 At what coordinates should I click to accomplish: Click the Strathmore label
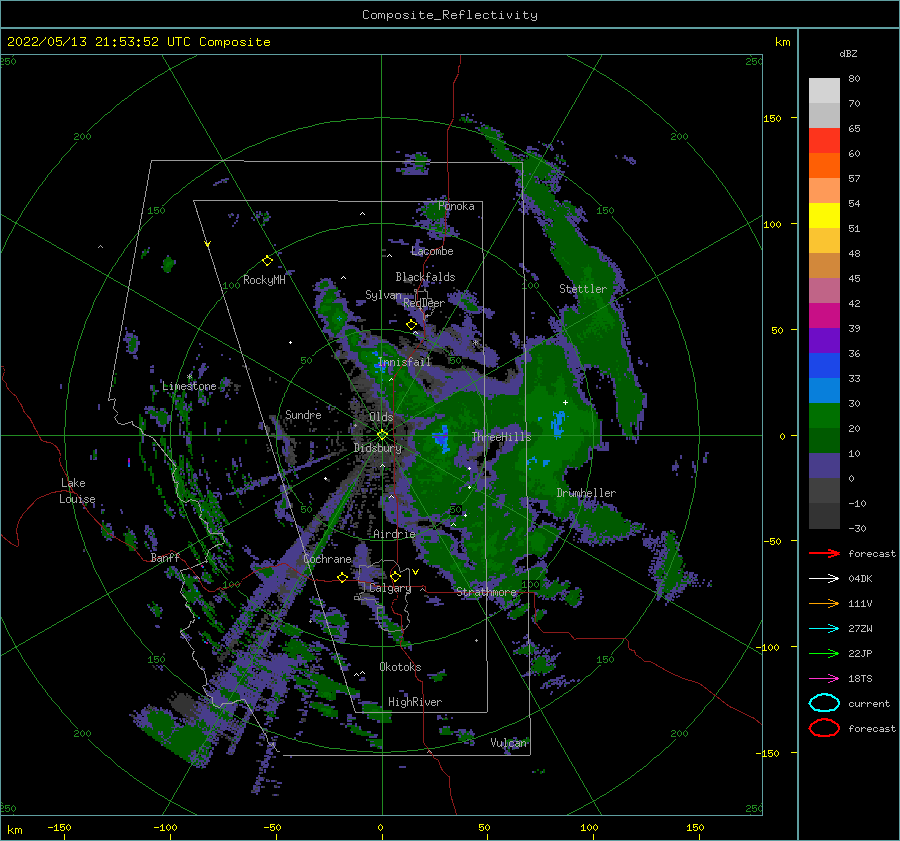(486, 592)
